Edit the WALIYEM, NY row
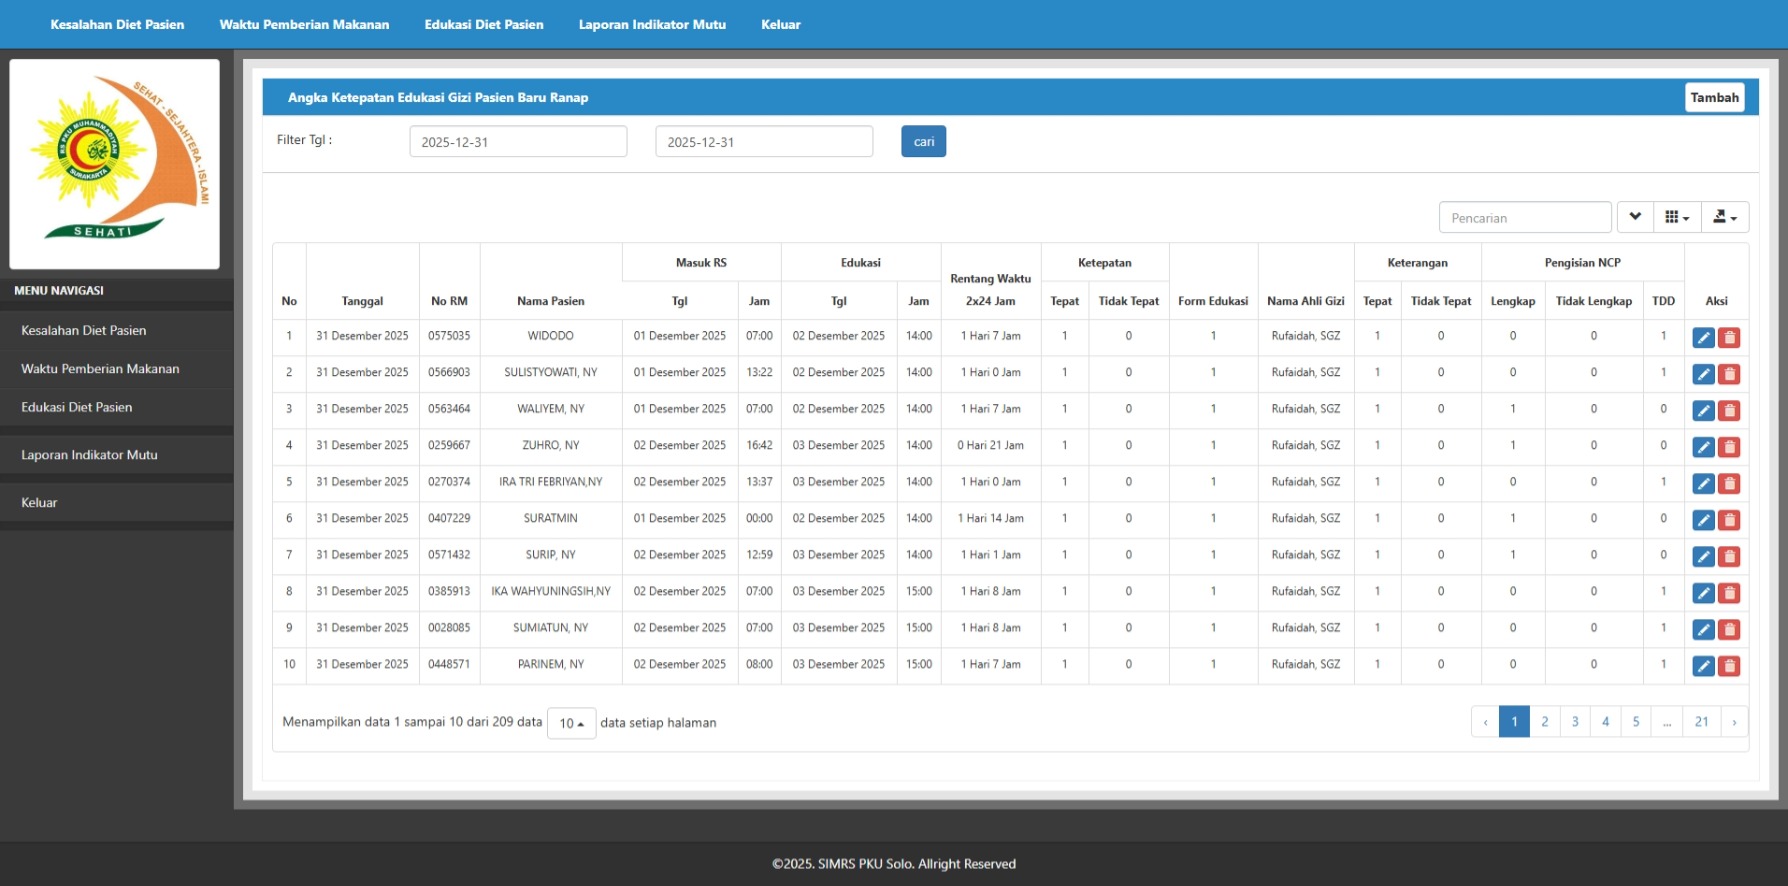This screenshot has height=886, width=1788. (x=1703, y=411)
